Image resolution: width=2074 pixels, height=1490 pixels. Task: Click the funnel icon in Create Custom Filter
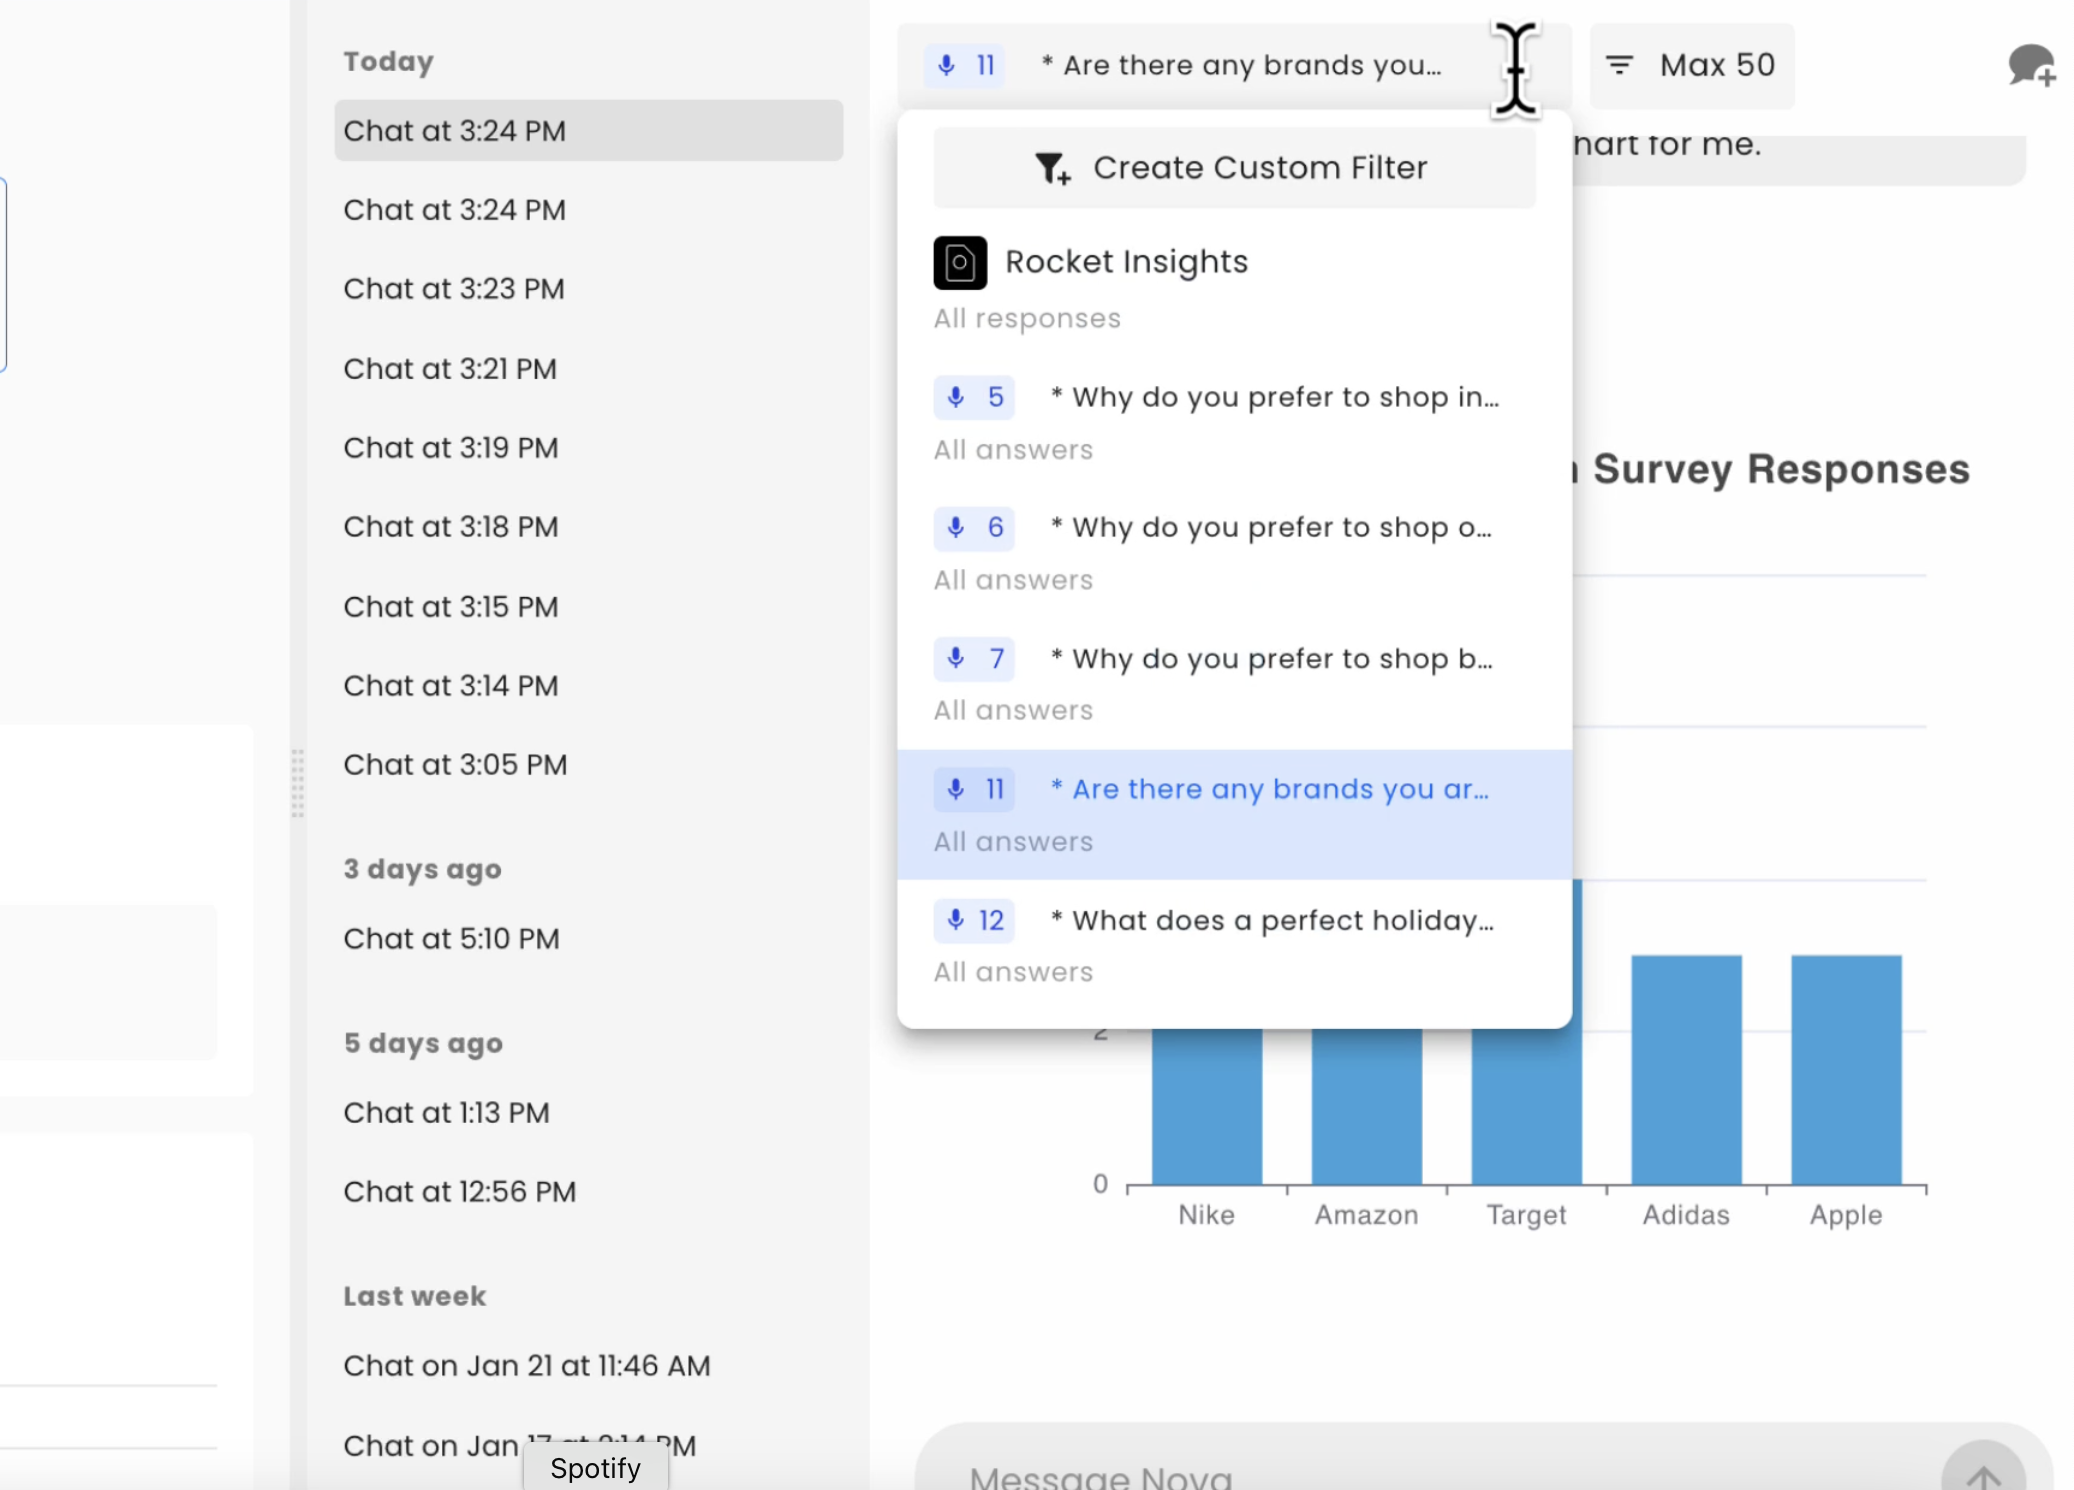coord(1052,168)
